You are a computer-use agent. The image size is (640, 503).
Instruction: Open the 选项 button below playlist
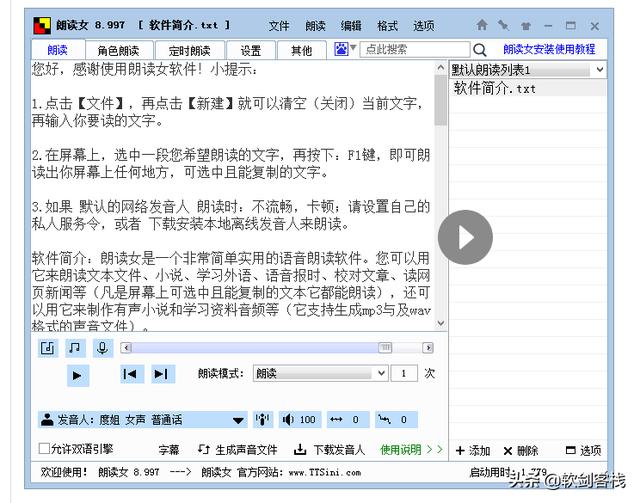[x=583, y=451]
